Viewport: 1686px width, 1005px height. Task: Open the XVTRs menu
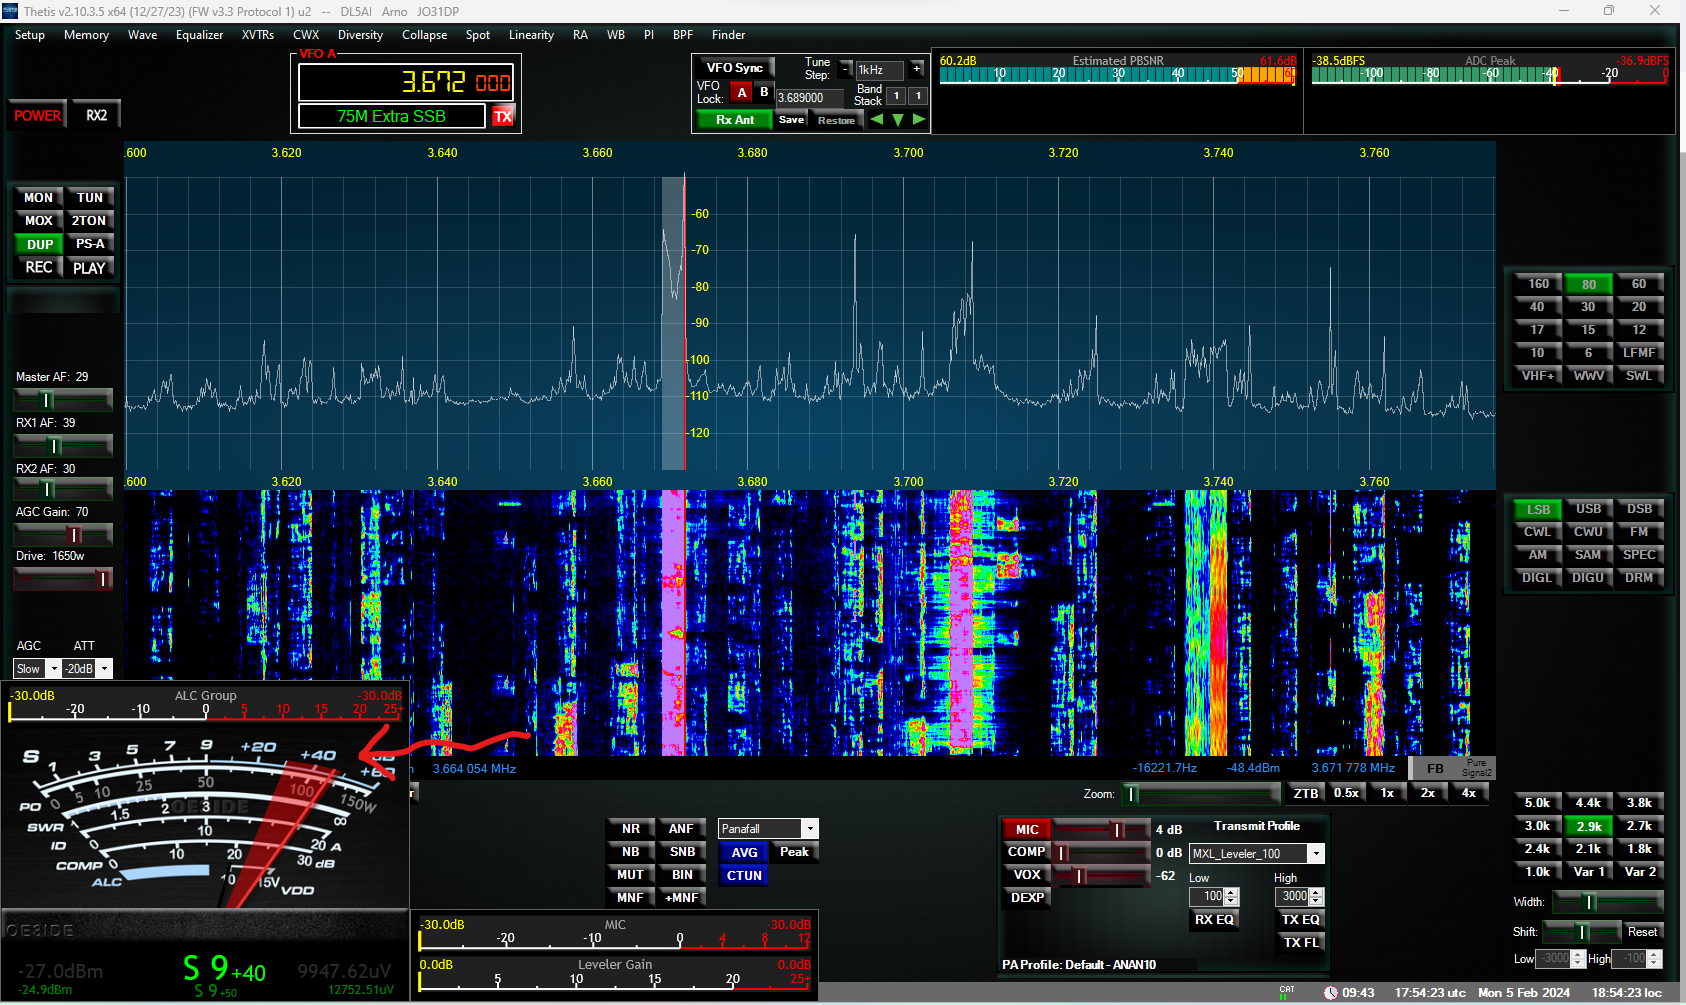pyautogui.click(x=257, y=35)
